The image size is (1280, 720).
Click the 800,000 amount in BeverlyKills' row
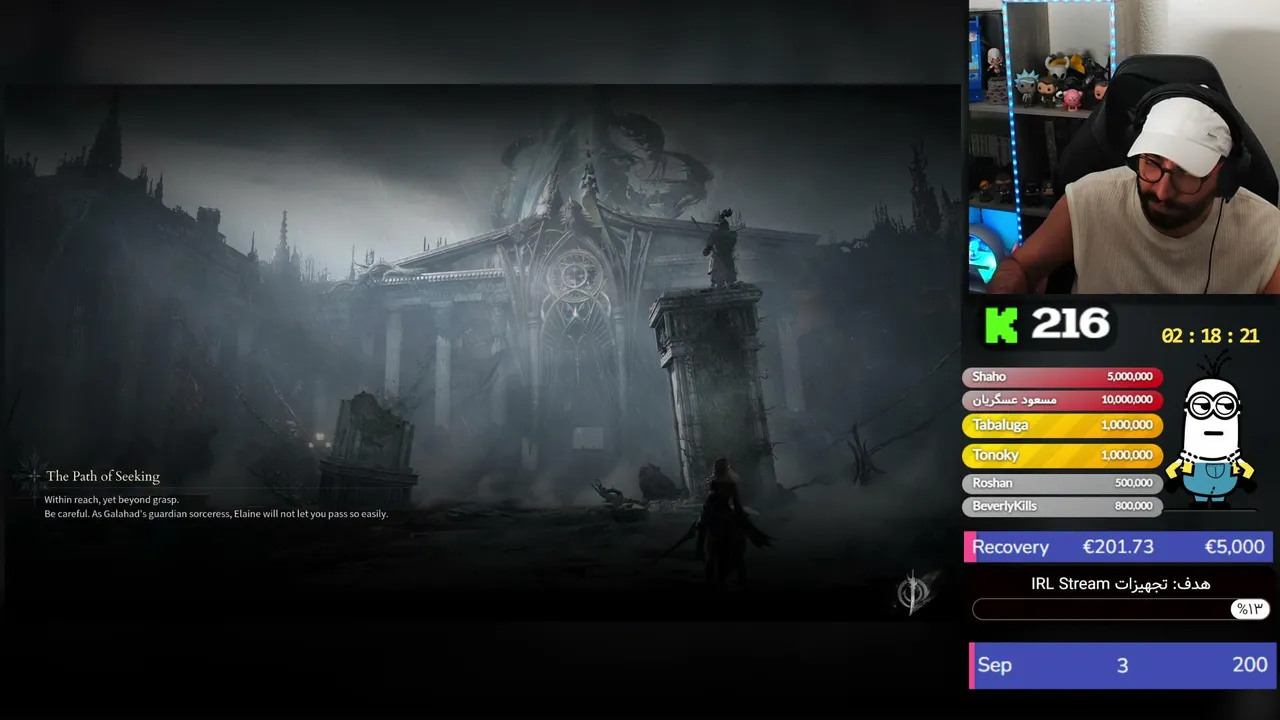1134,506
